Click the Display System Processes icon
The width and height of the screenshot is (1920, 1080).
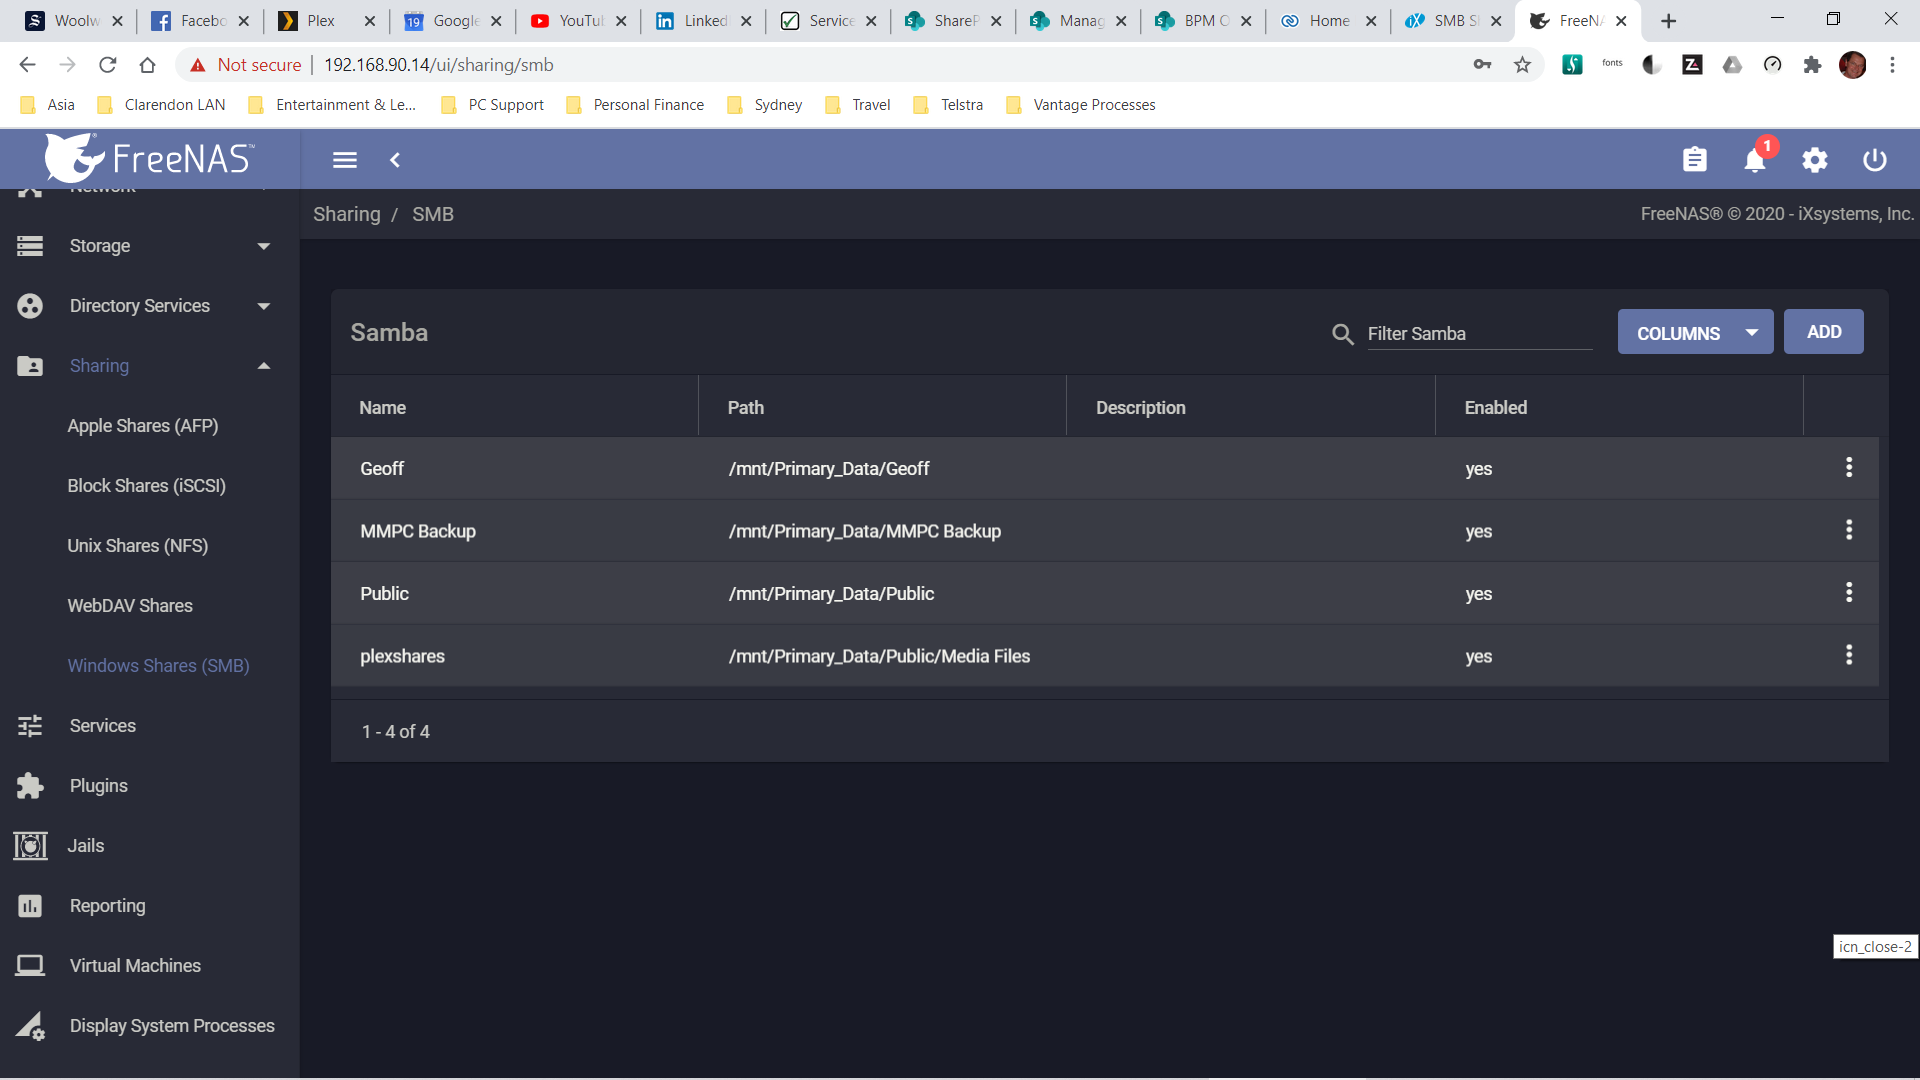(x=30, y=1026)
